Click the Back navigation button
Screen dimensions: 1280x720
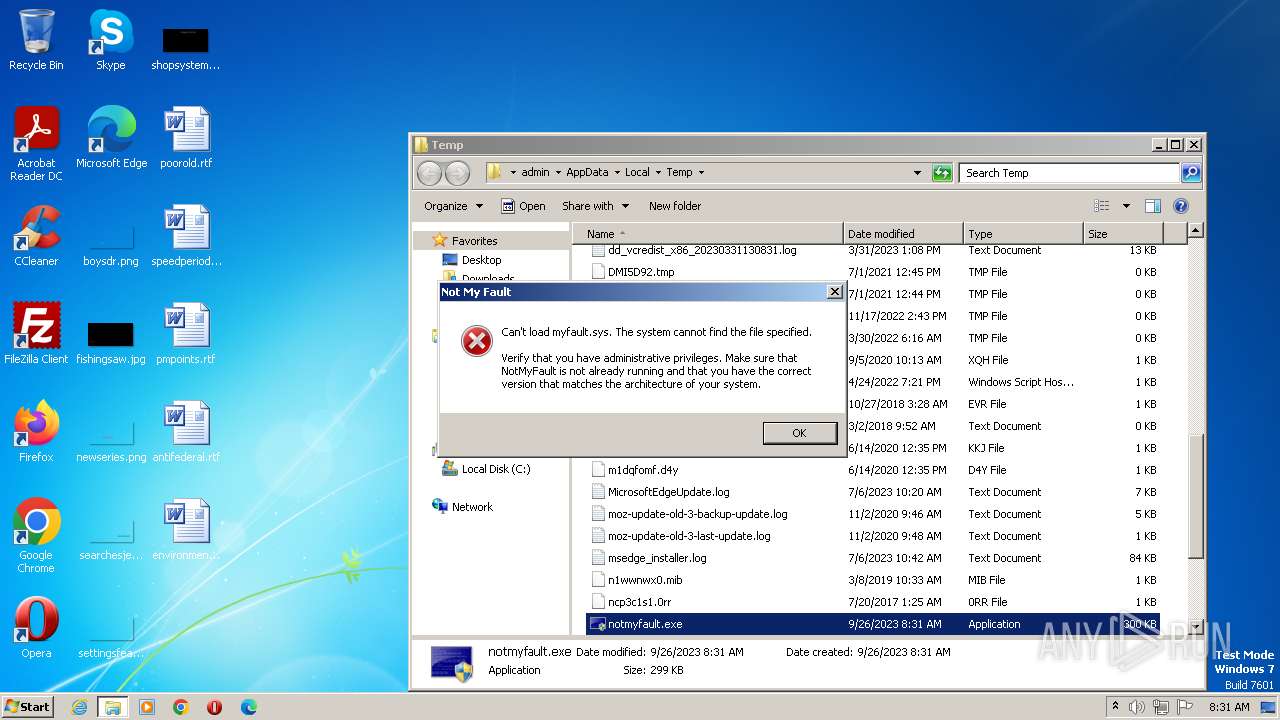[429, 173]
